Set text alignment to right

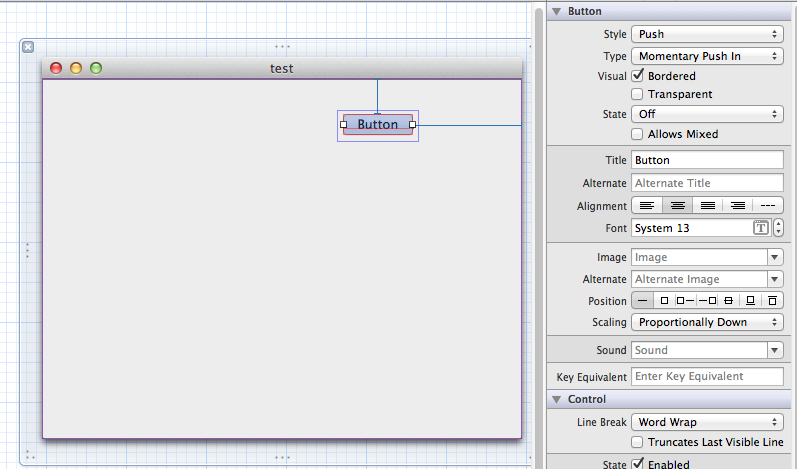pos(738,206)
